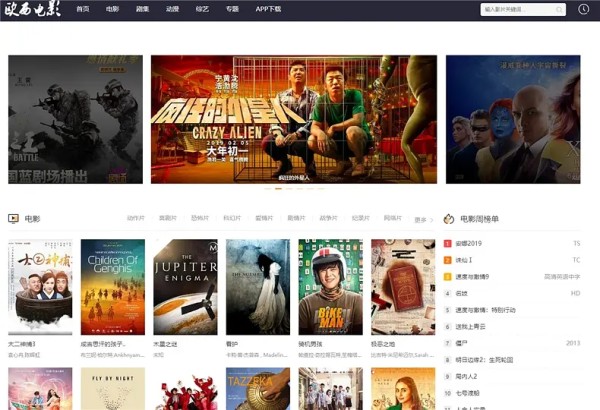Open the white-dress ghost movie poster

click(x=258, y=287)
